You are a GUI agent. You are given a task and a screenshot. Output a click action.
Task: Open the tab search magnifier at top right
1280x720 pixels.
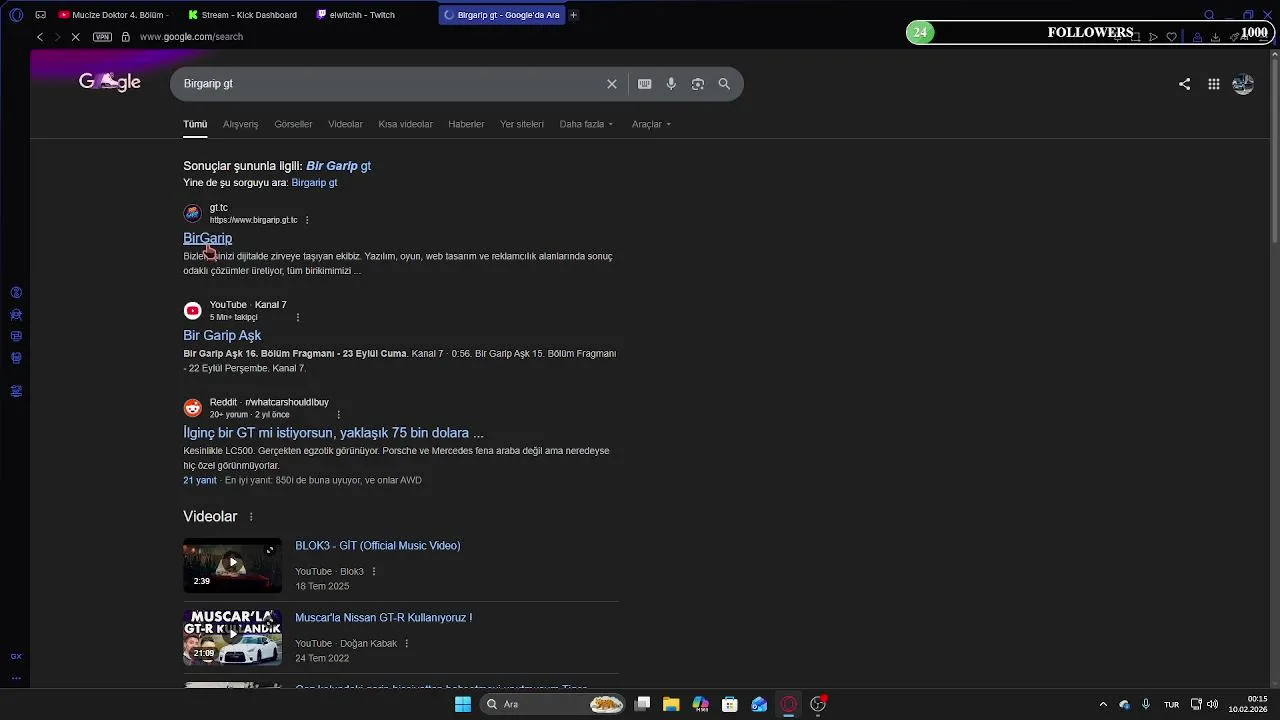click(1209, 15)
